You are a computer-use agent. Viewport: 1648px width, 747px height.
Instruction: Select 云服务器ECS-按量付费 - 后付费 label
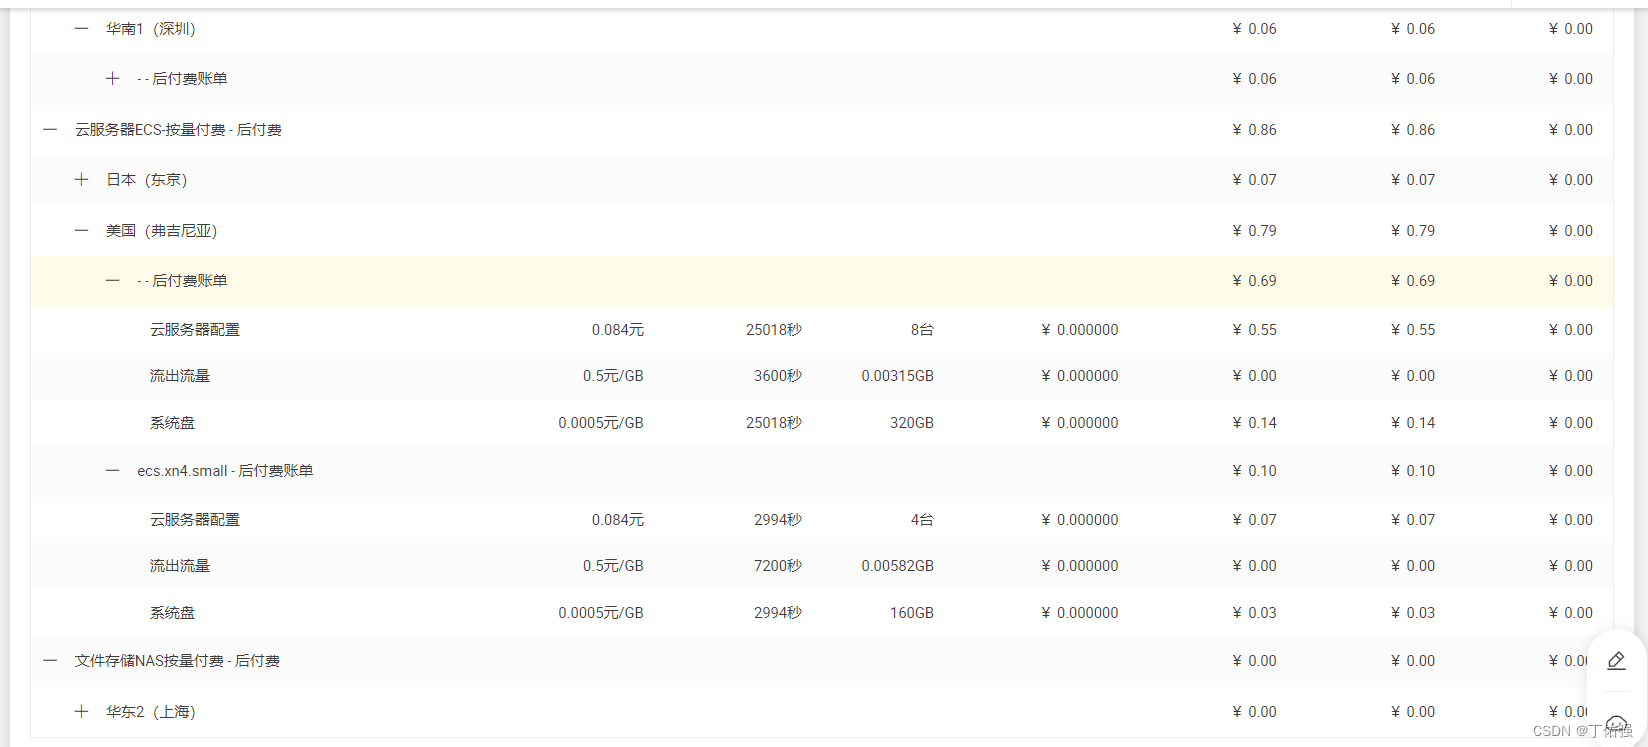(x=178, y=130)
